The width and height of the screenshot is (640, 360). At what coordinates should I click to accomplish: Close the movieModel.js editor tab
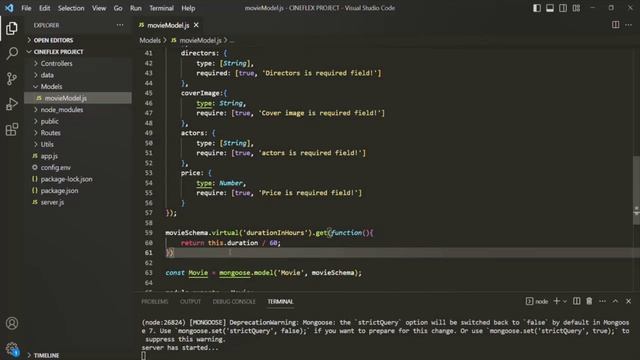[196, 25]
